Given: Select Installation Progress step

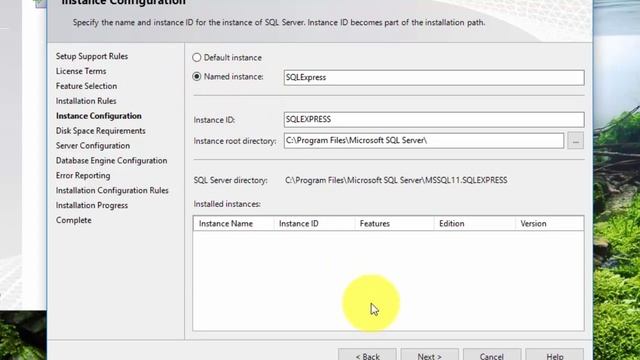Looking at the screenshot, I should coord(92,205).
